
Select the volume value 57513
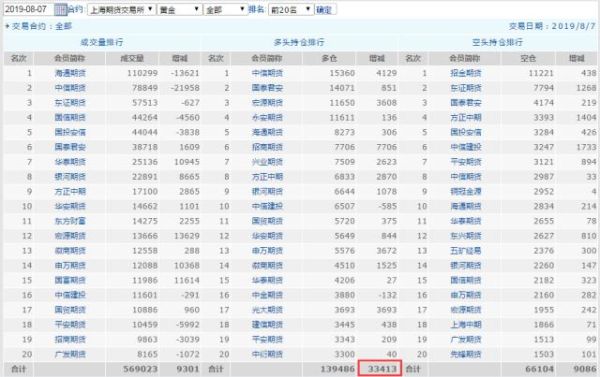tap(145, 103)
